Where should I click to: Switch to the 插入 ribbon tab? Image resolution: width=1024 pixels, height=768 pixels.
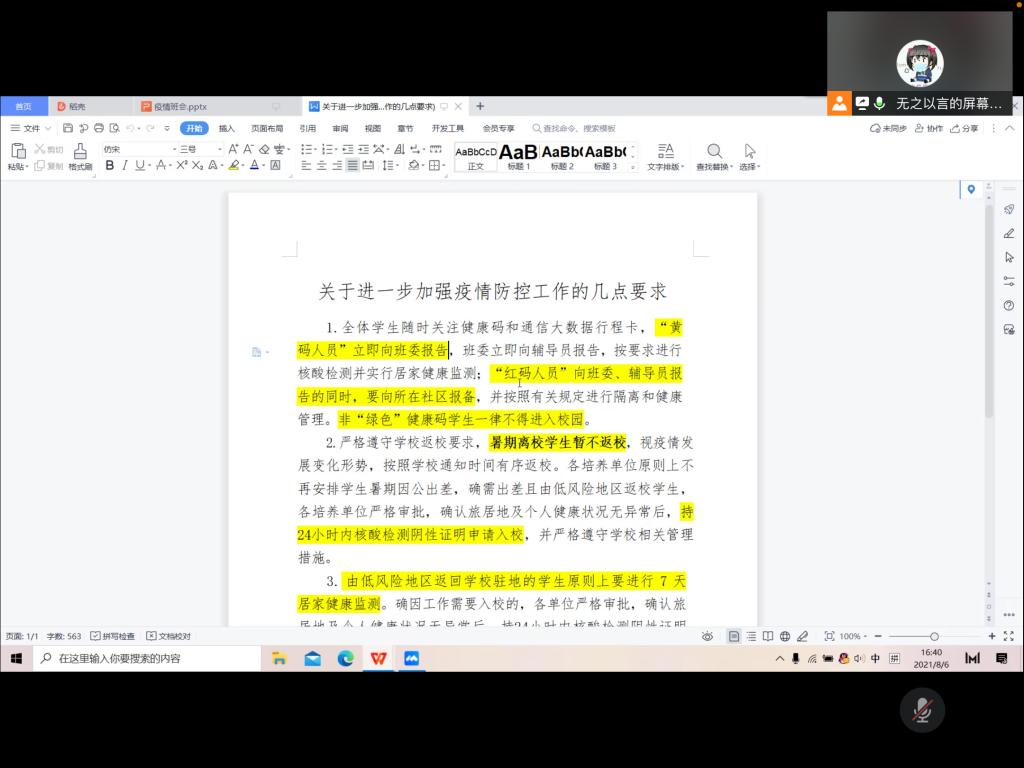(227, 128)
